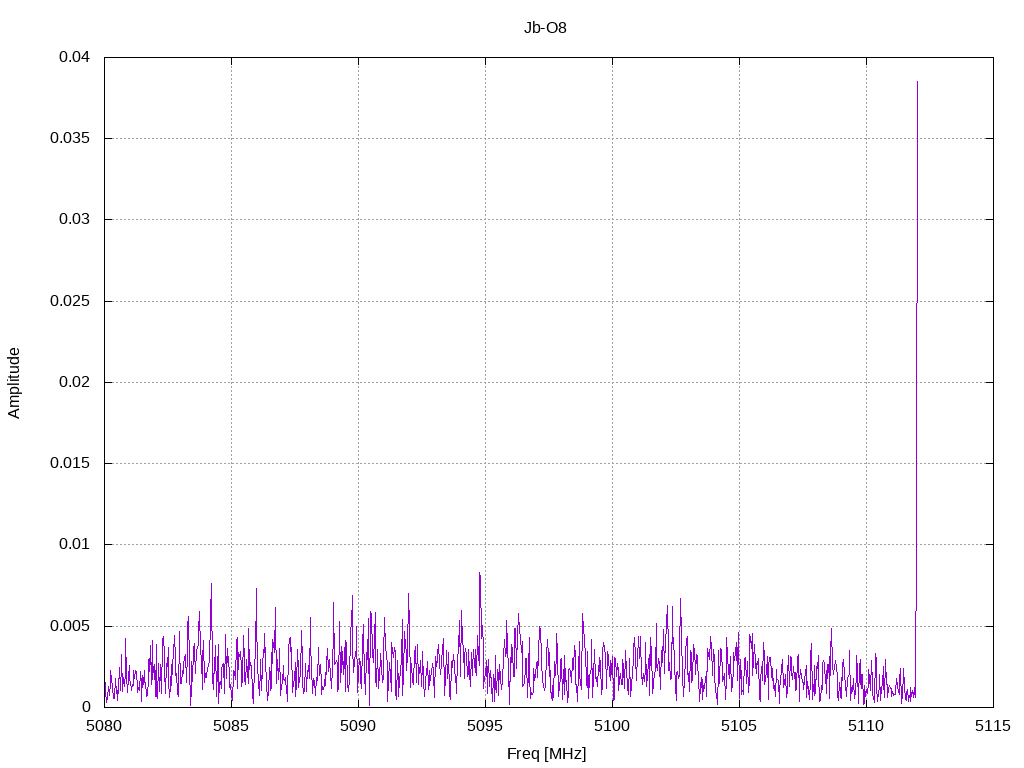
Task: Click the Freq [MHz] x-axis label
Action: (x=547, y=753)
